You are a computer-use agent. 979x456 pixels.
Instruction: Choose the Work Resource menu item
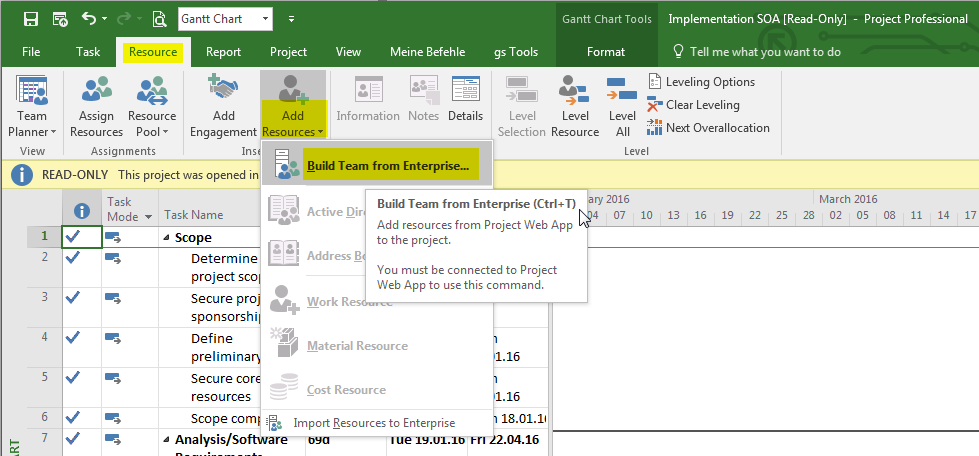click(377, 302)
